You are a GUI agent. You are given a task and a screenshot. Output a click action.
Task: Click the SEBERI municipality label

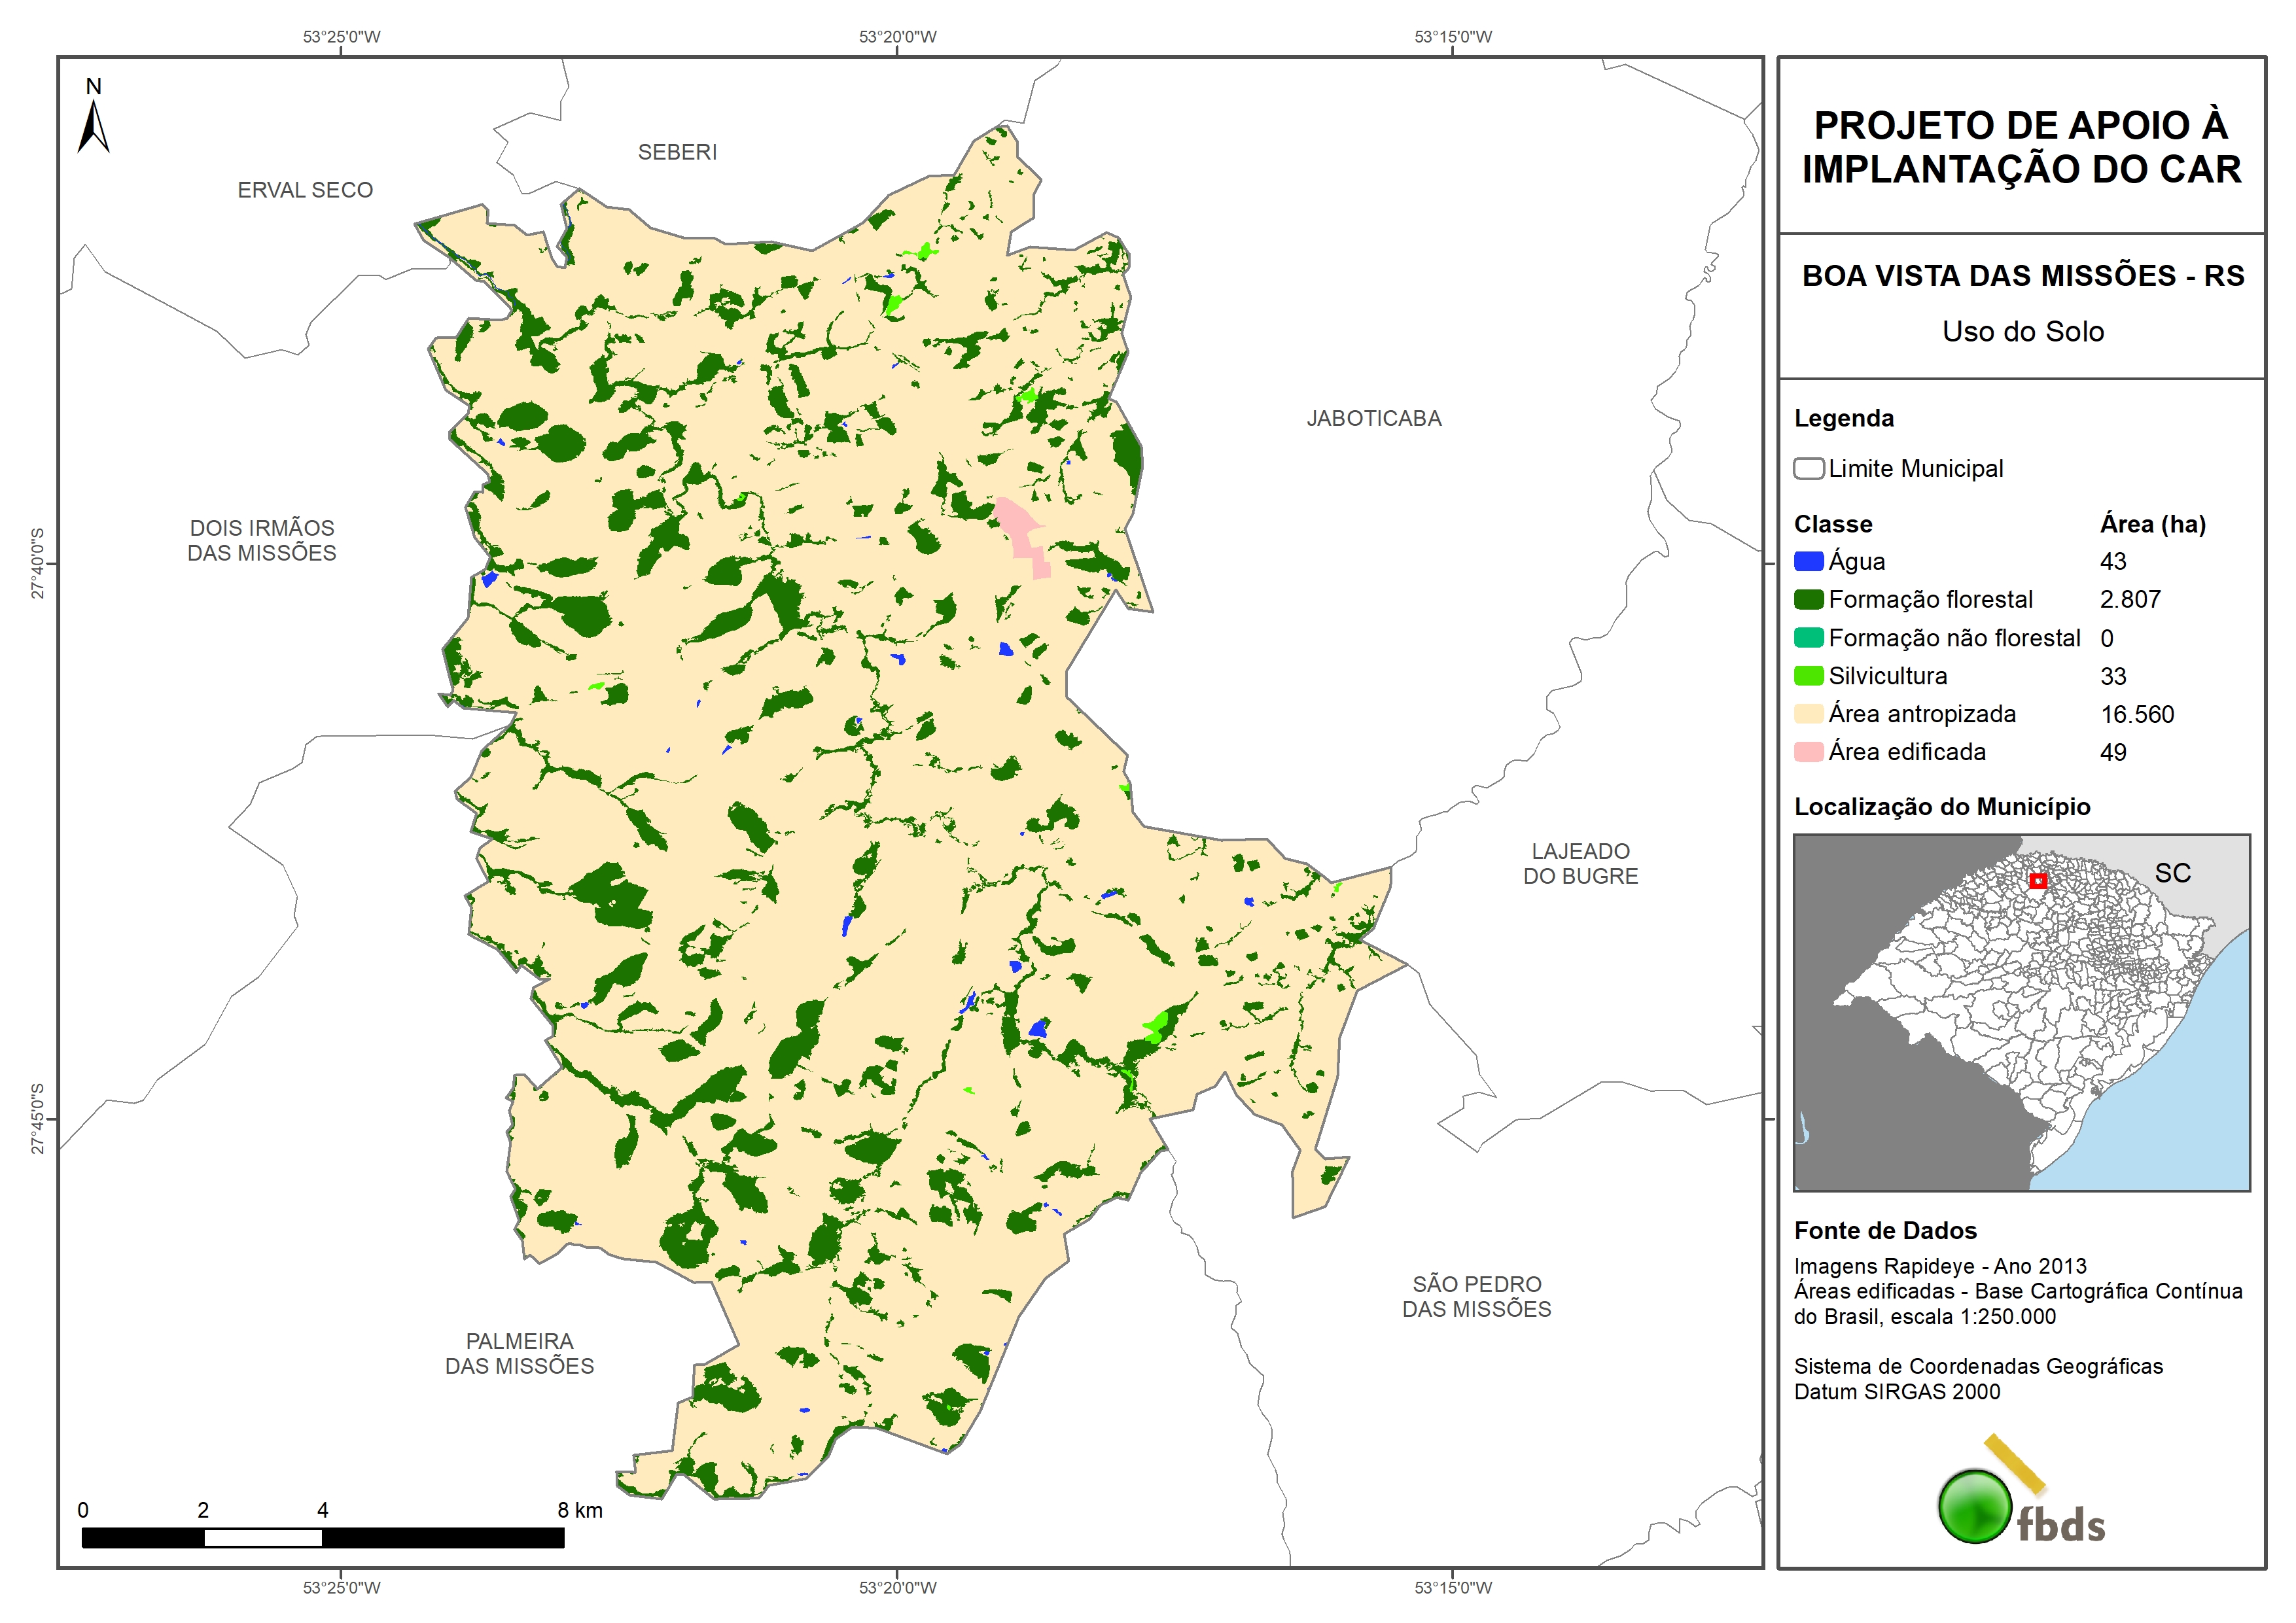point(677,152)
